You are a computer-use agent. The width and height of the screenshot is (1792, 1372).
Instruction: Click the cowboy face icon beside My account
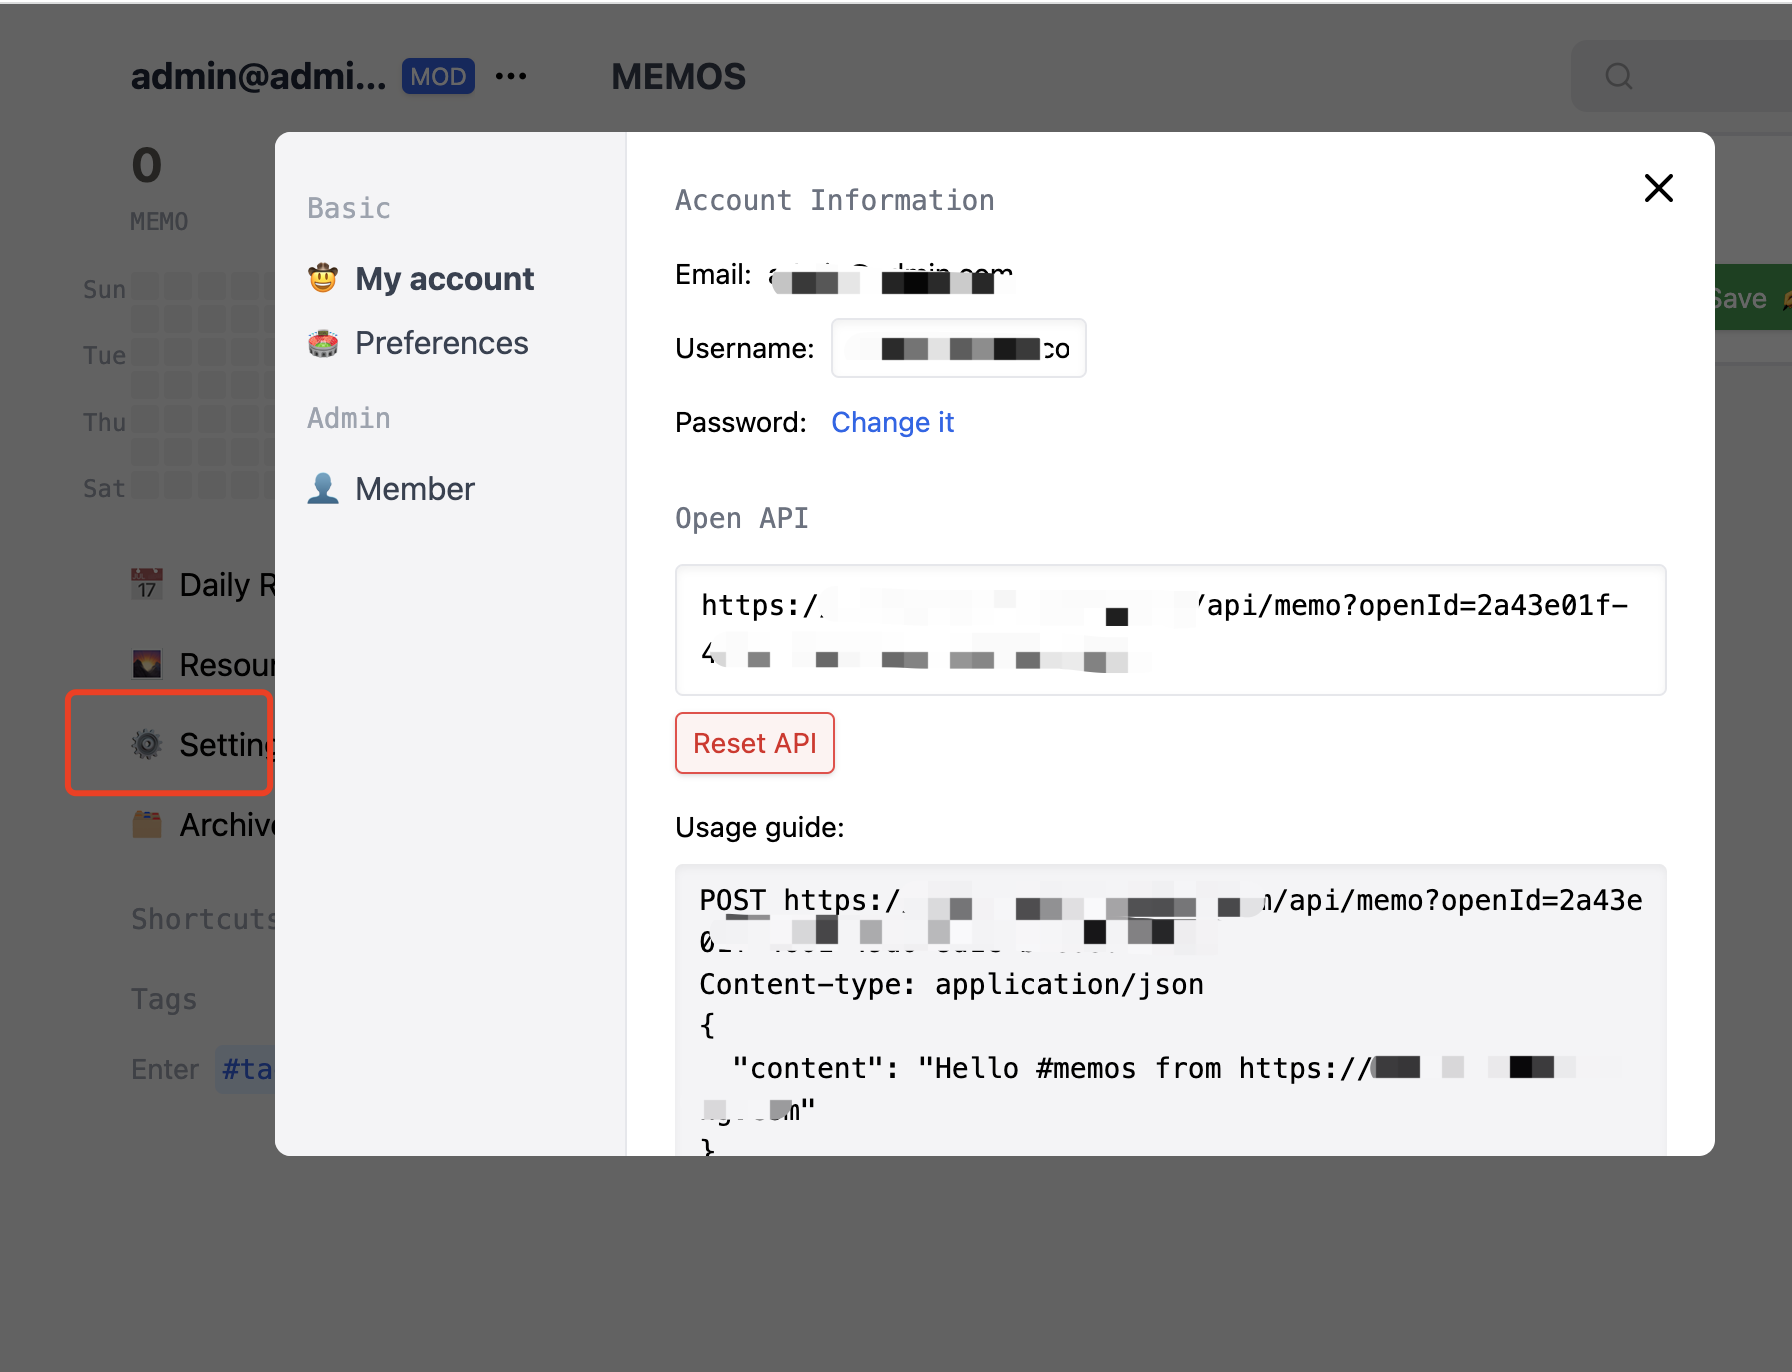[x=323, y=278]
